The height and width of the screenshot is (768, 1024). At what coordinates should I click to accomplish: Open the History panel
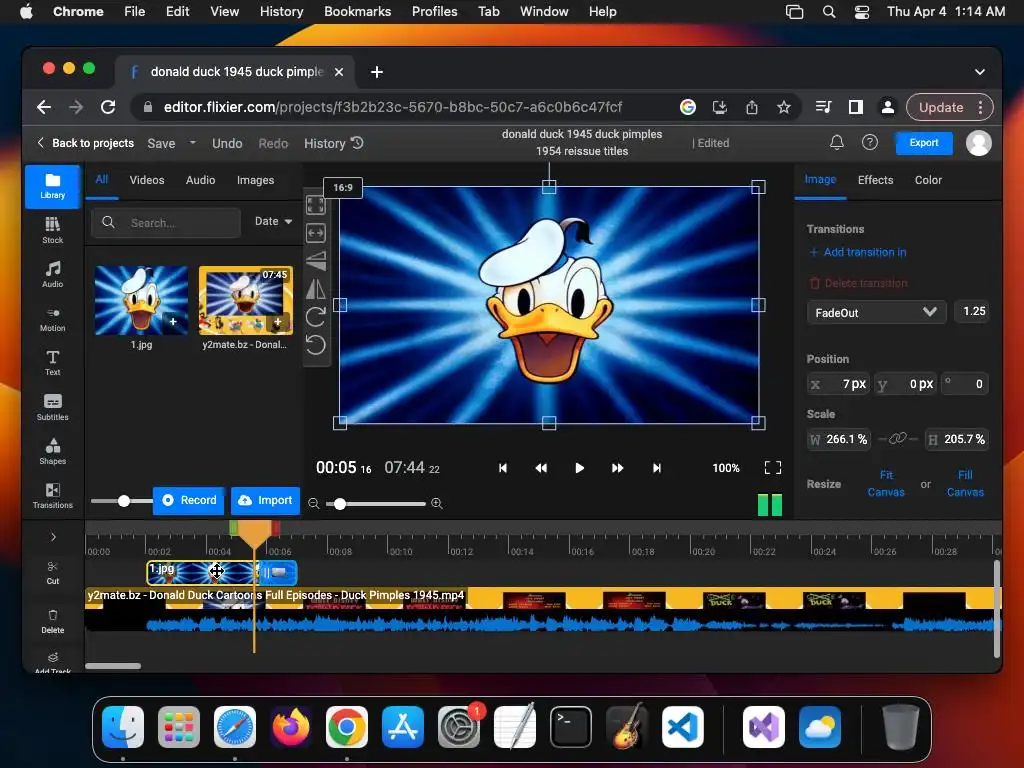tap(333, 143)
